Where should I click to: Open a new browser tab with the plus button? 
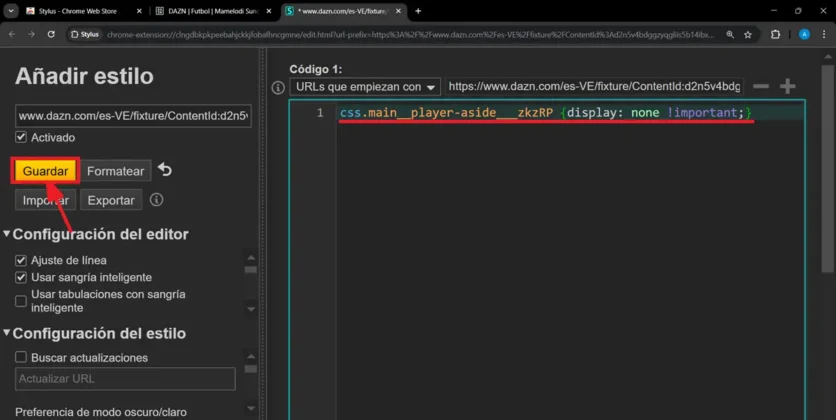click(418, 11)
